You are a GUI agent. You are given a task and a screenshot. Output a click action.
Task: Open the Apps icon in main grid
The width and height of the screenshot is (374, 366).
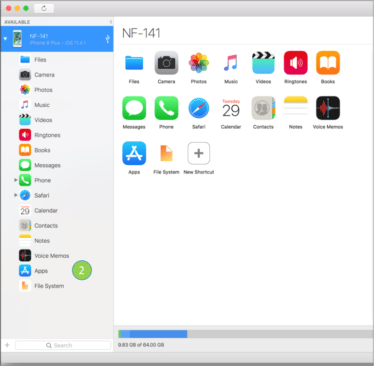[134, 153]
